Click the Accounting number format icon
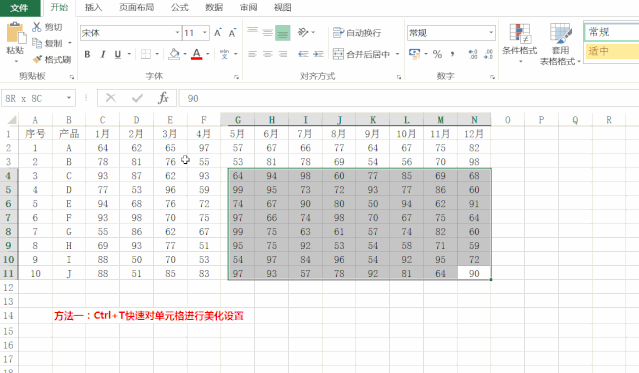The height and width of the screenshot is (373, 639). pyautogui.click(x=414, y=54)
